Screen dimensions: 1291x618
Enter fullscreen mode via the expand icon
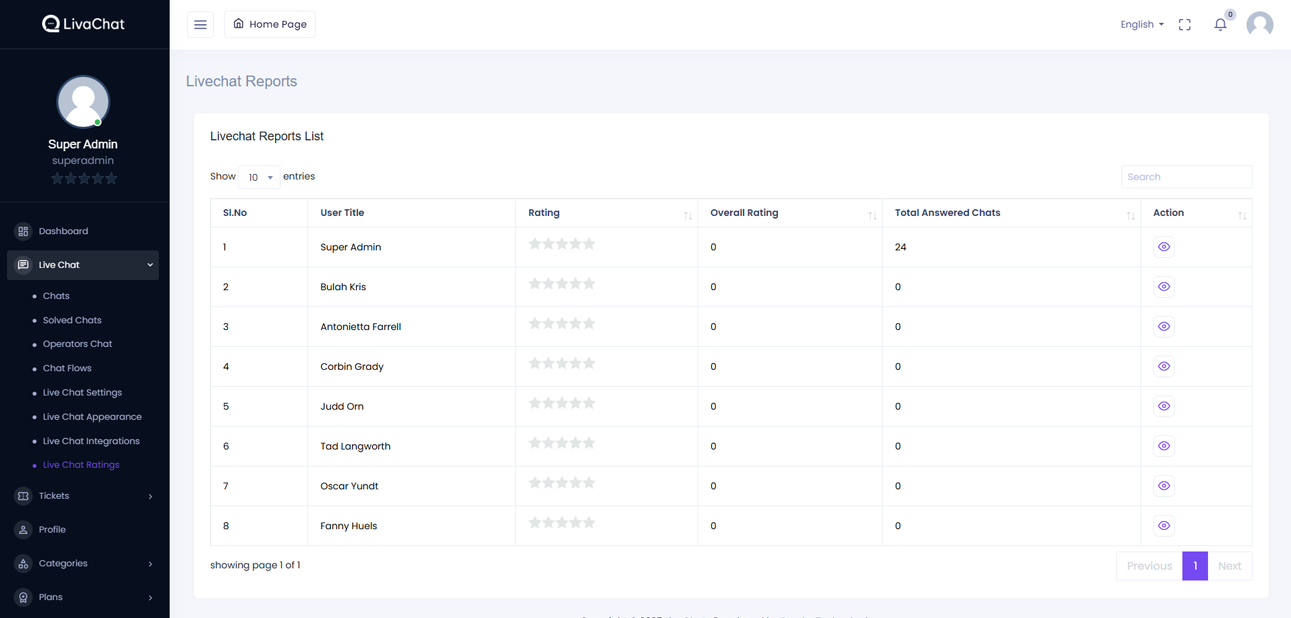[x=1185, y=24]
